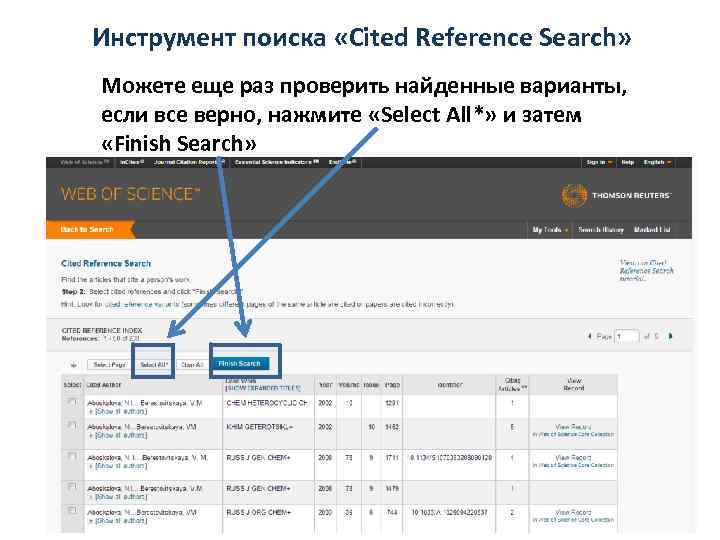Click the Citing Articles column header

pyautogui.click(x=512, y=384)
